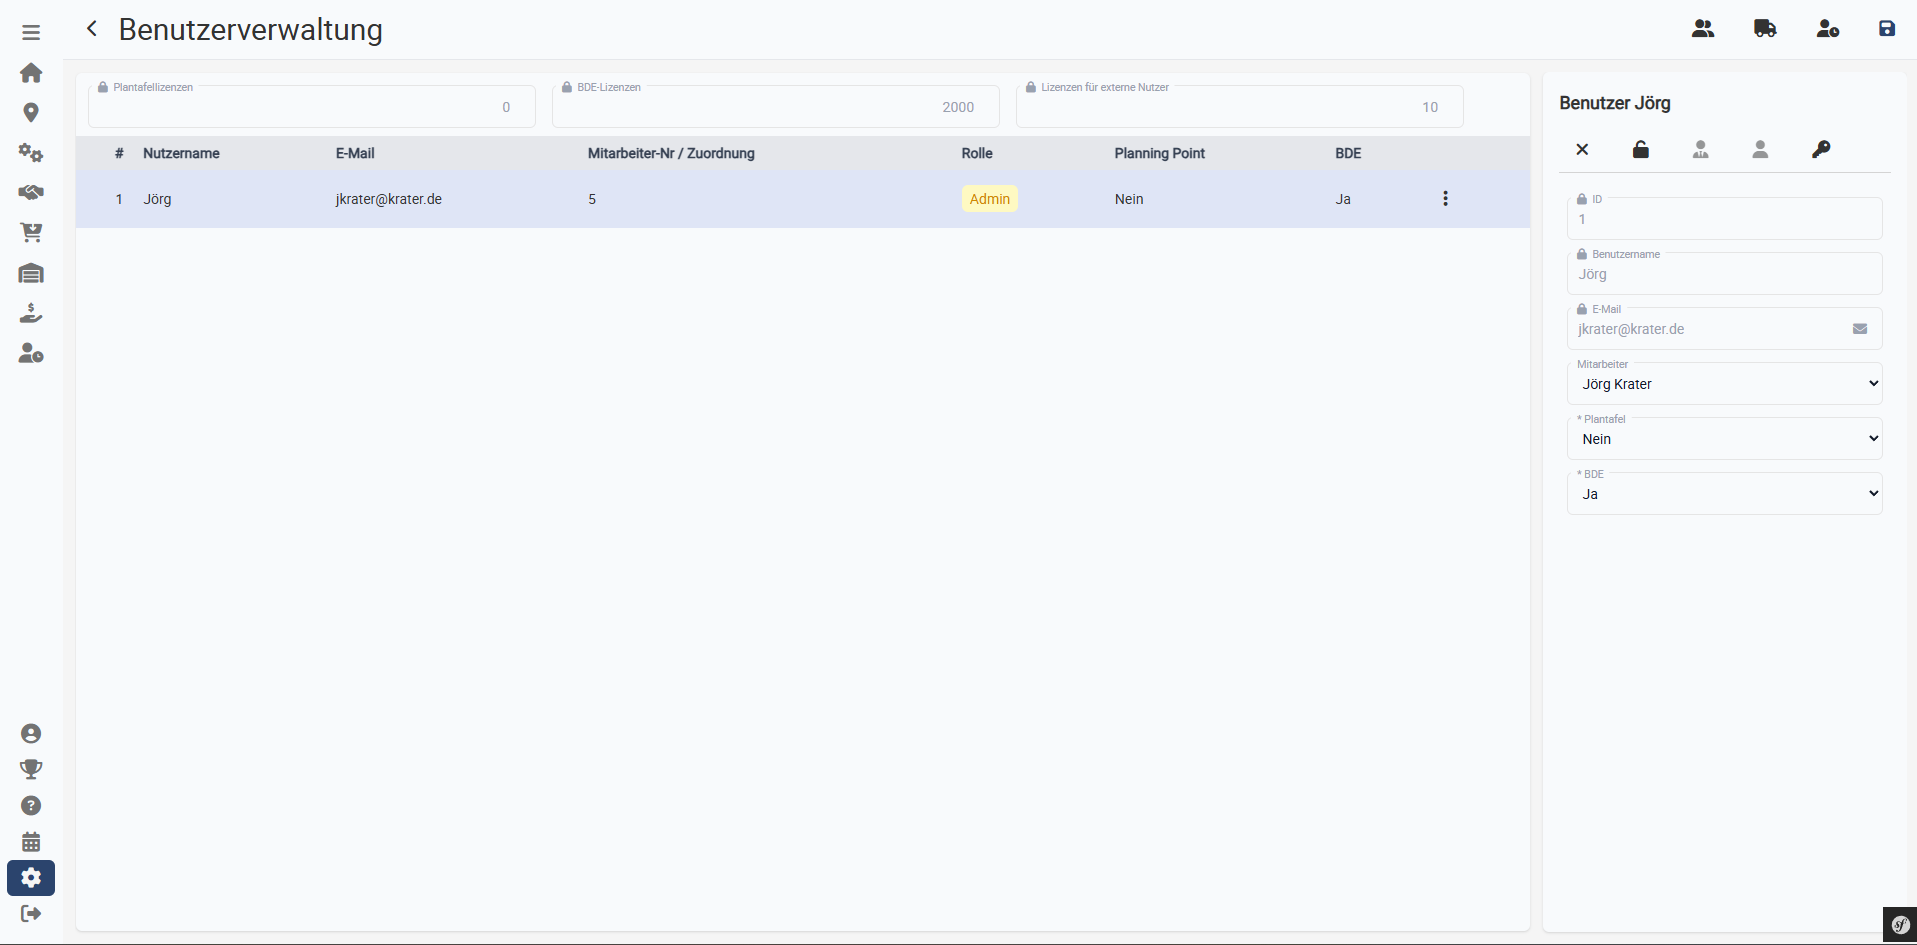The height and width of the screenshot is (945, 1917).
Task: Open the row actions menu for user Jörg
Action: (x=1446, y=198)
